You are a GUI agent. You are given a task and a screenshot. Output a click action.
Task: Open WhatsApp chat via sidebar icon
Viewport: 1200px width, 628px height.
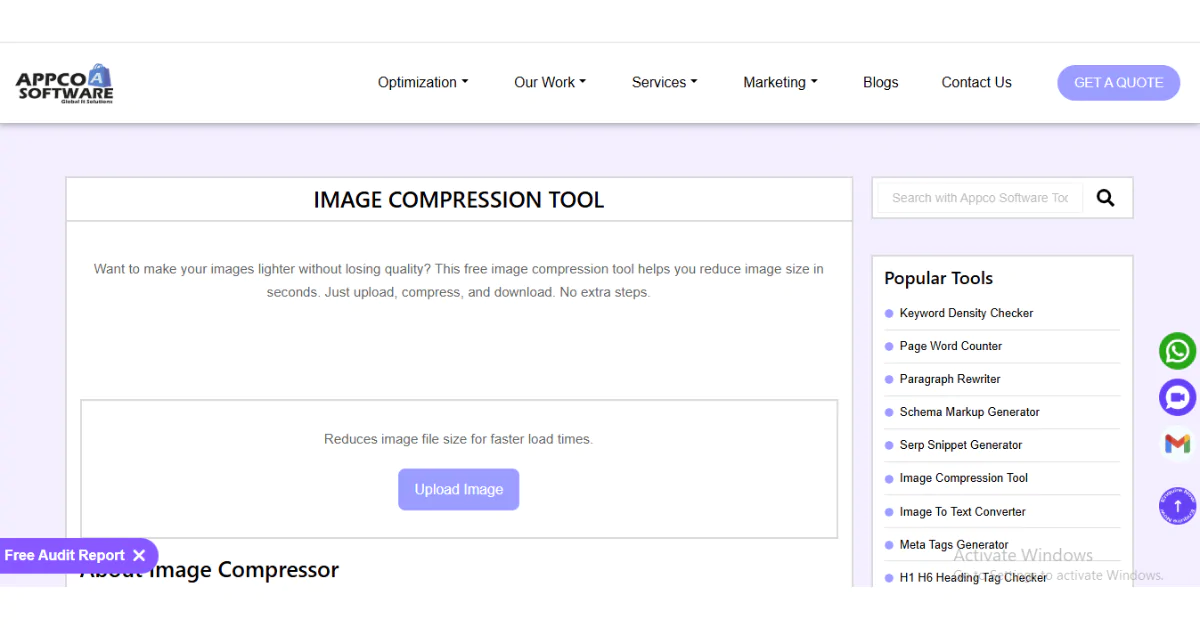pyautogui.click(x=1177, y=351)
